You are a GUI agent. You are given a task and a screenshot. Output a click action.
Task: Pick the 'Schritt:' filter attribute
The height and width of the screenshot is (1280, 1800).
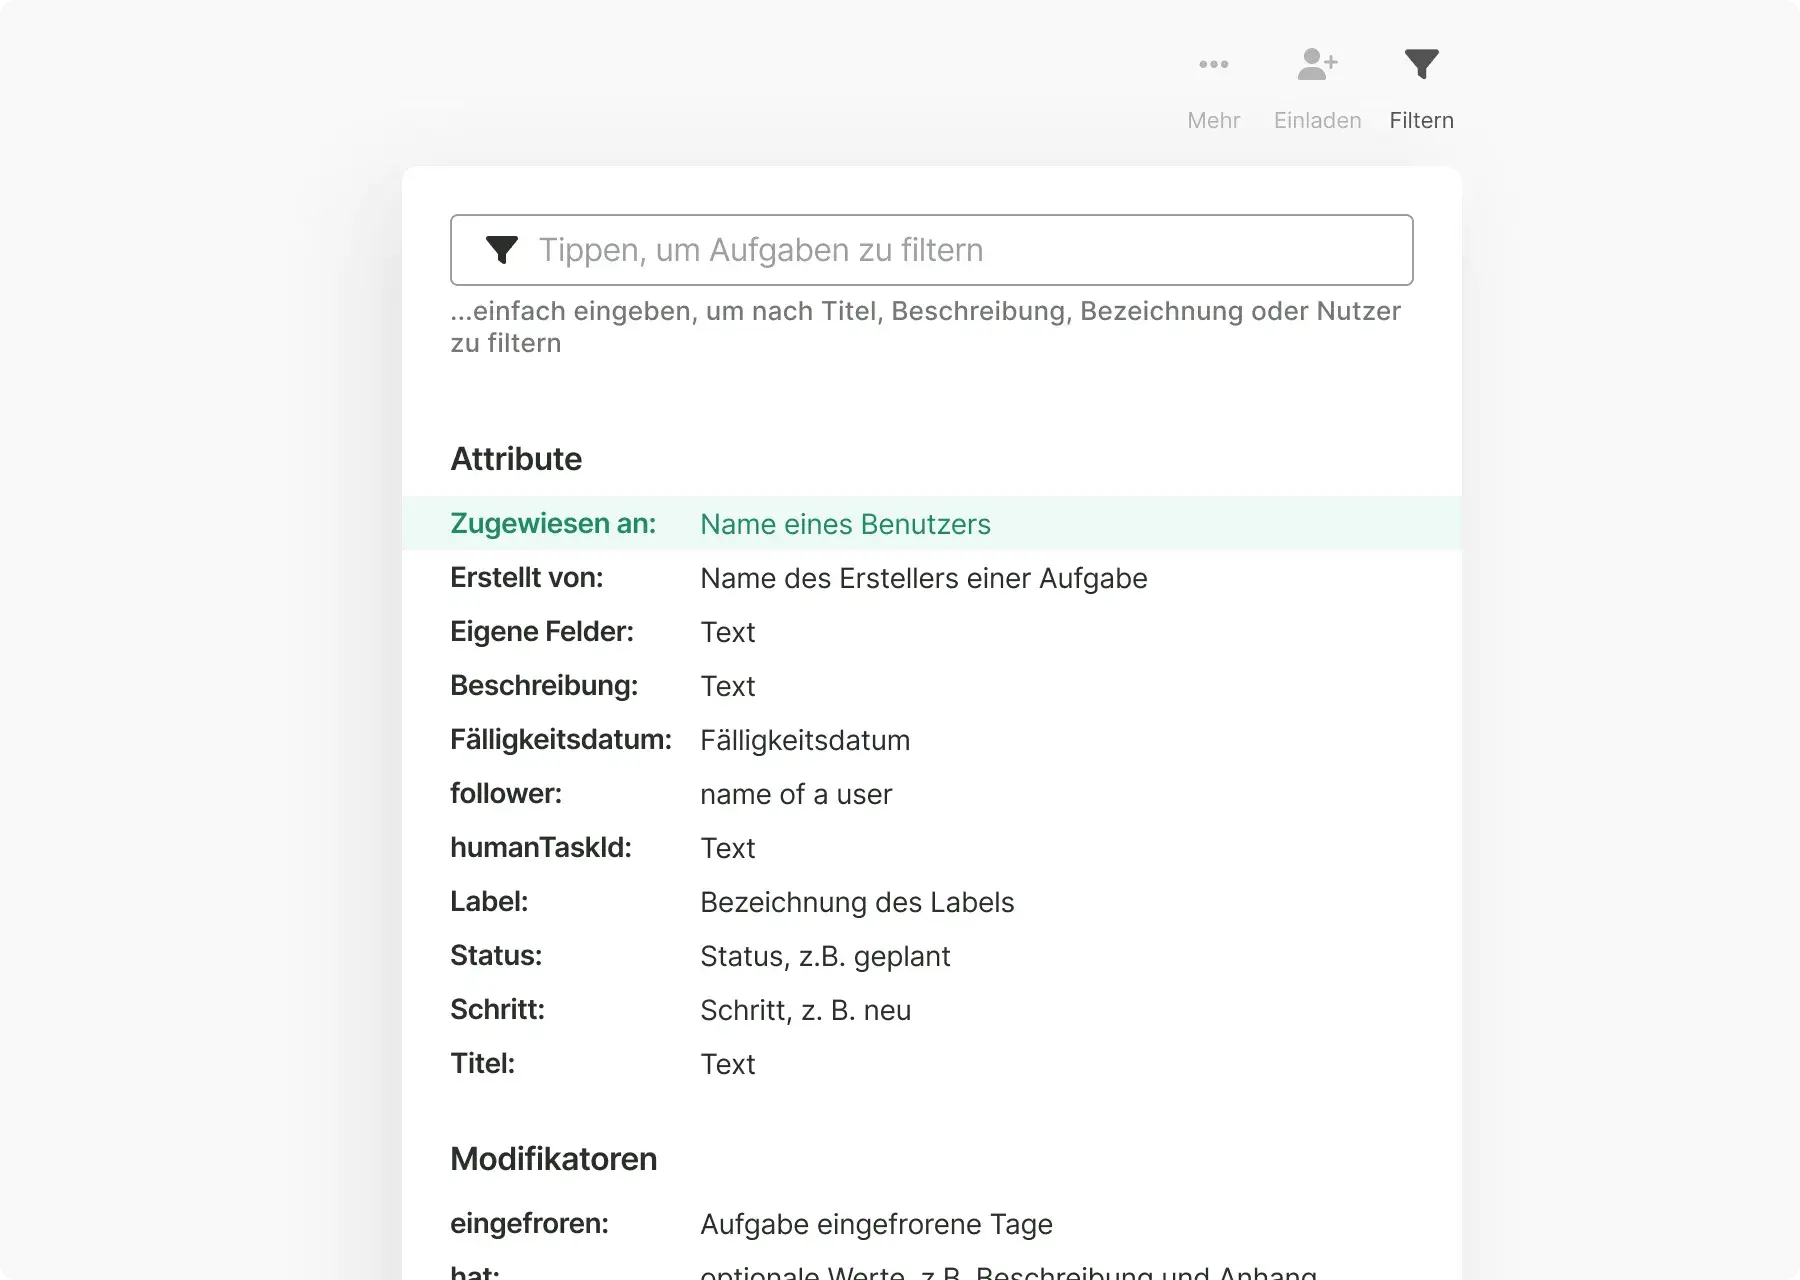[497, 1010]
